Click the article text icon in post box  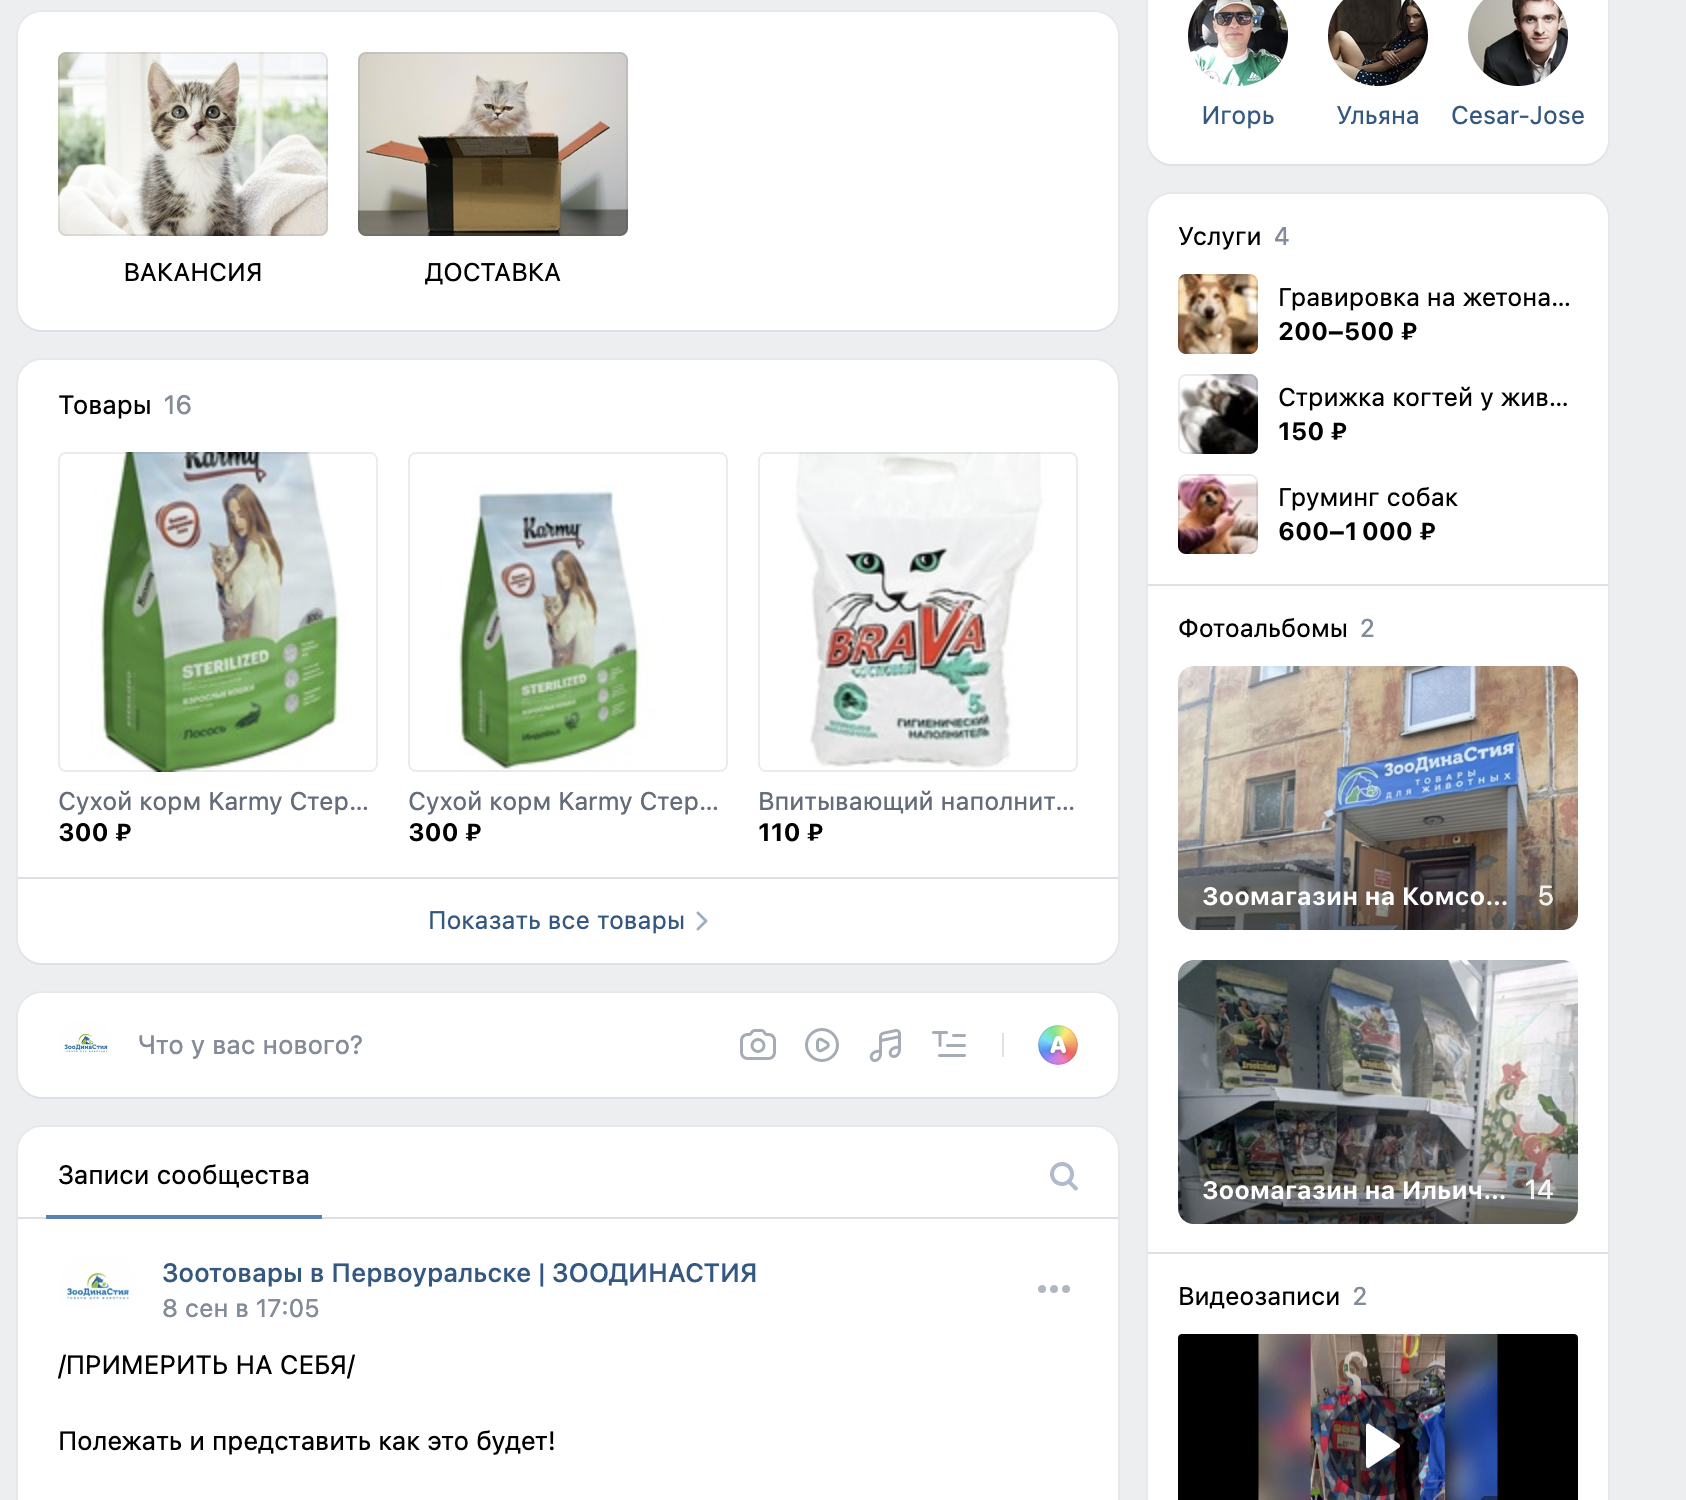(x=949, y=1045)
